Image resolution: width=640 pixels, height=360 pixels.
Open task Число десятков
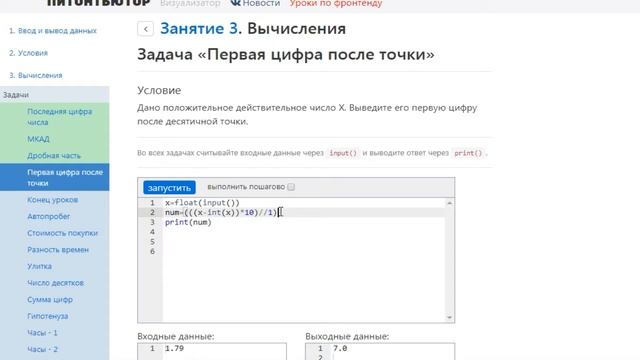point(56,283)
